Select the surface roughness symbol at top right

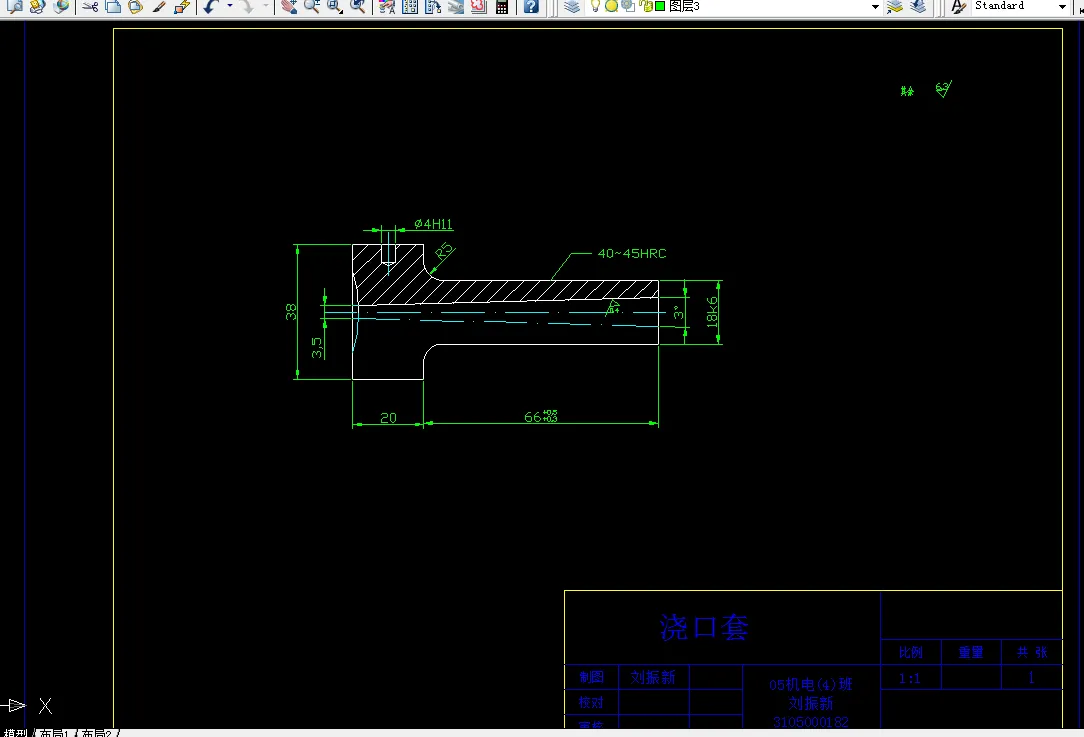pyautogui.click(x=944, y=89)
